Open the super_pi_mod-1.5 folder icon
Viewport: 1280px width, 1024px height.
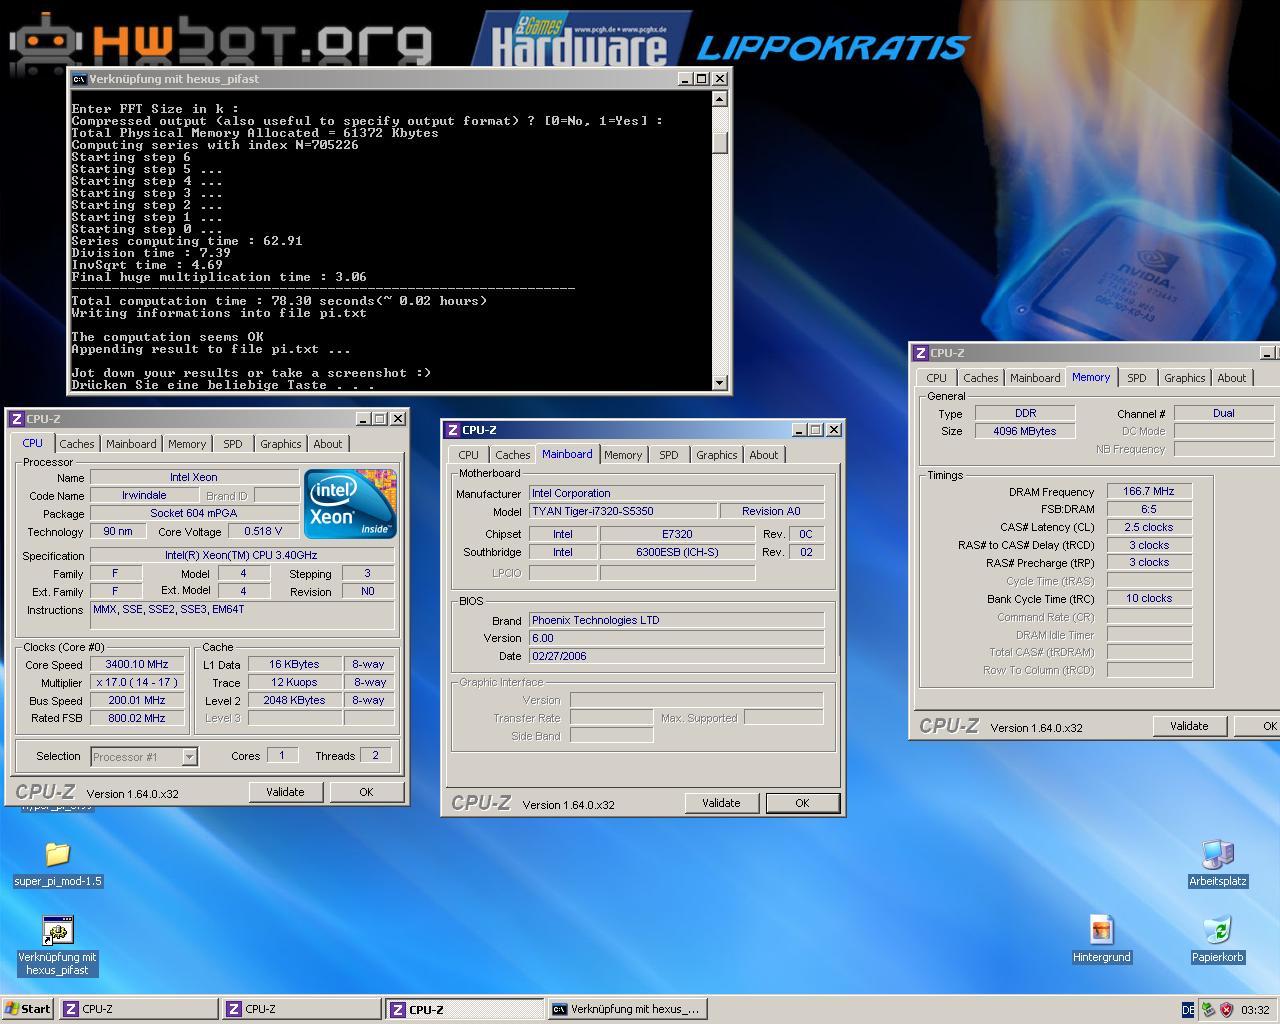(57, 854)
